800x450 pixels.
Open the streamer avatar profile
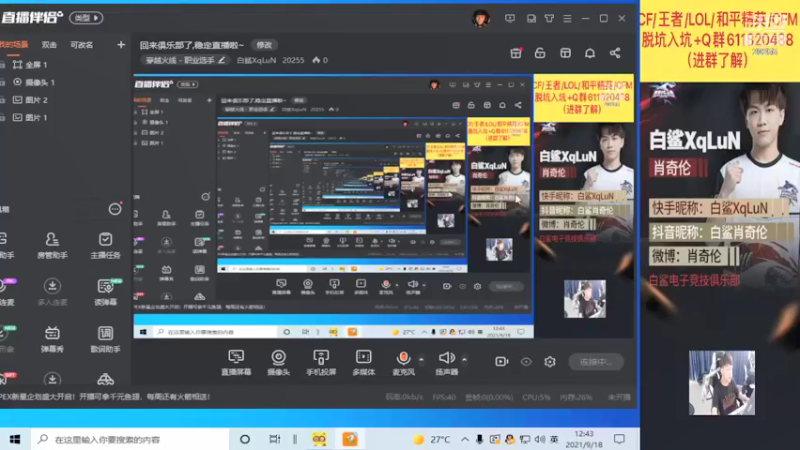pos(480,18)
